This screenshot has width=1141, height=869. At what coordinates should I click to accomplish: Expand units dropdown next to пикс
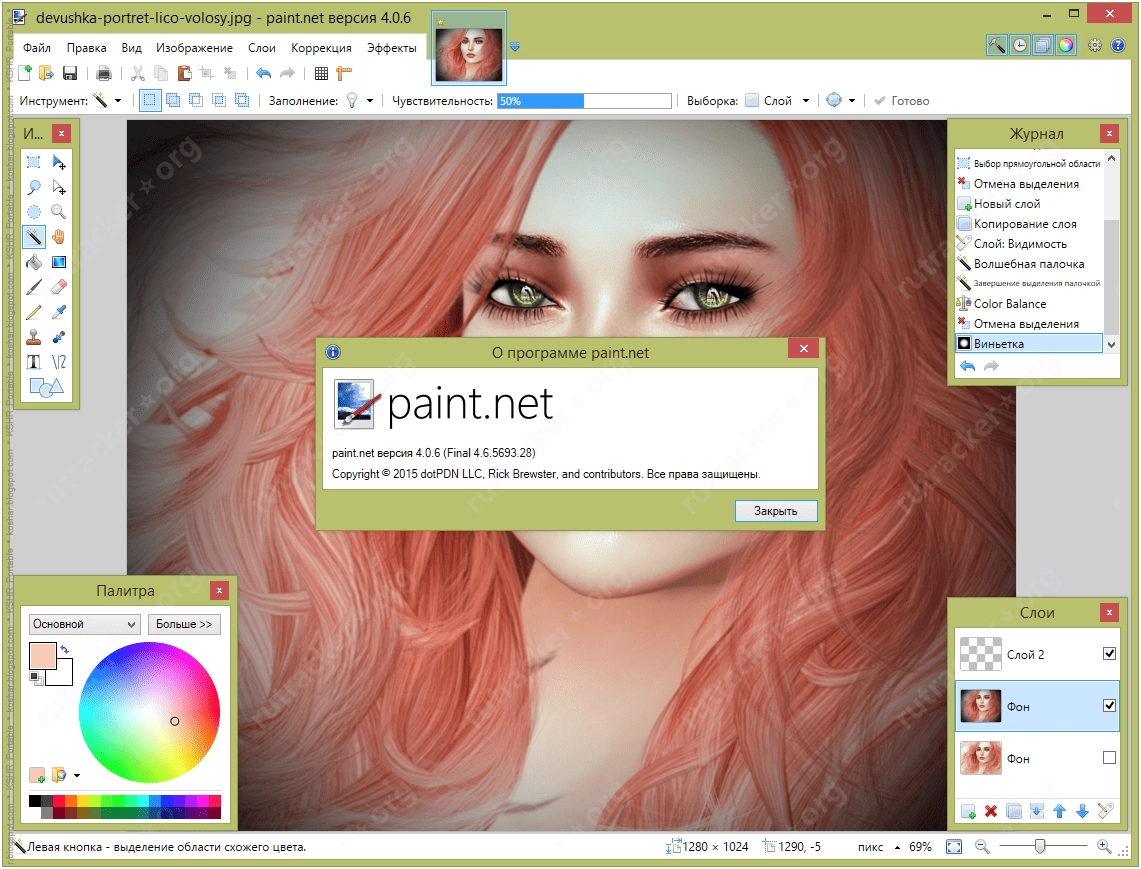[897, 846]
